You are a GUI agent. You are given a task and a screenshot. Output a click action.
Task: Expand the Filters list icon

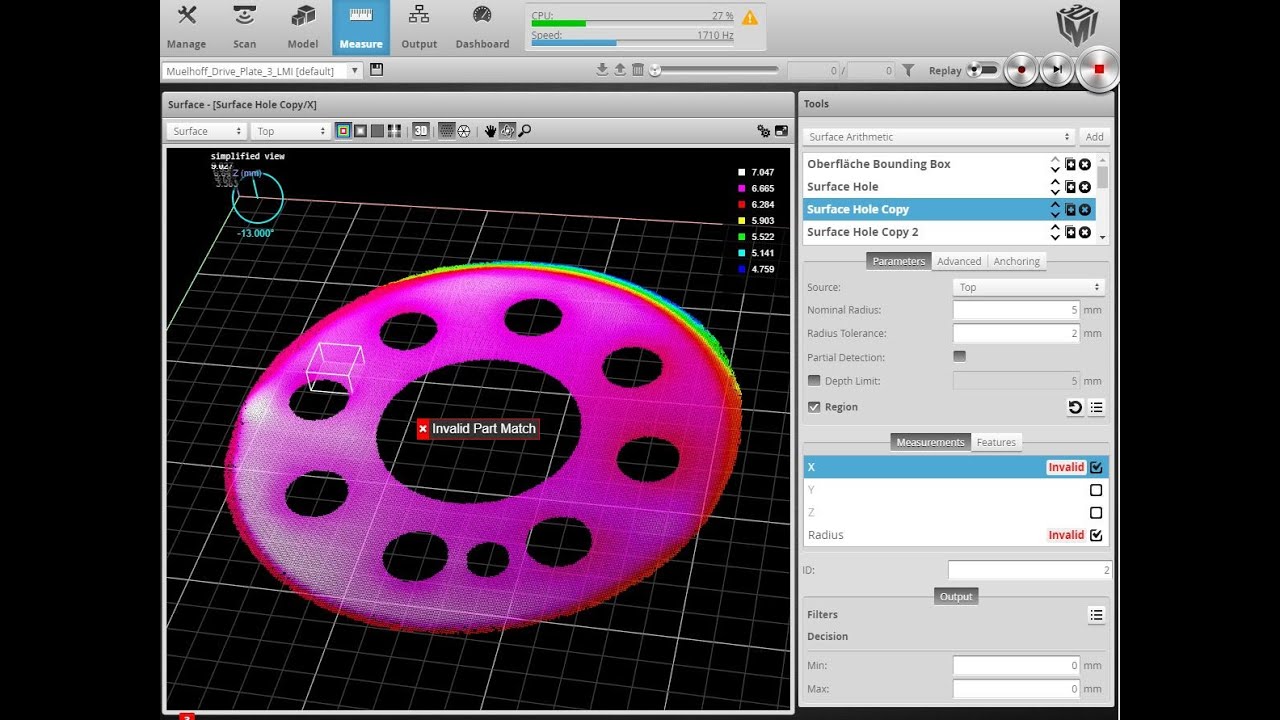coord(1096,615)
